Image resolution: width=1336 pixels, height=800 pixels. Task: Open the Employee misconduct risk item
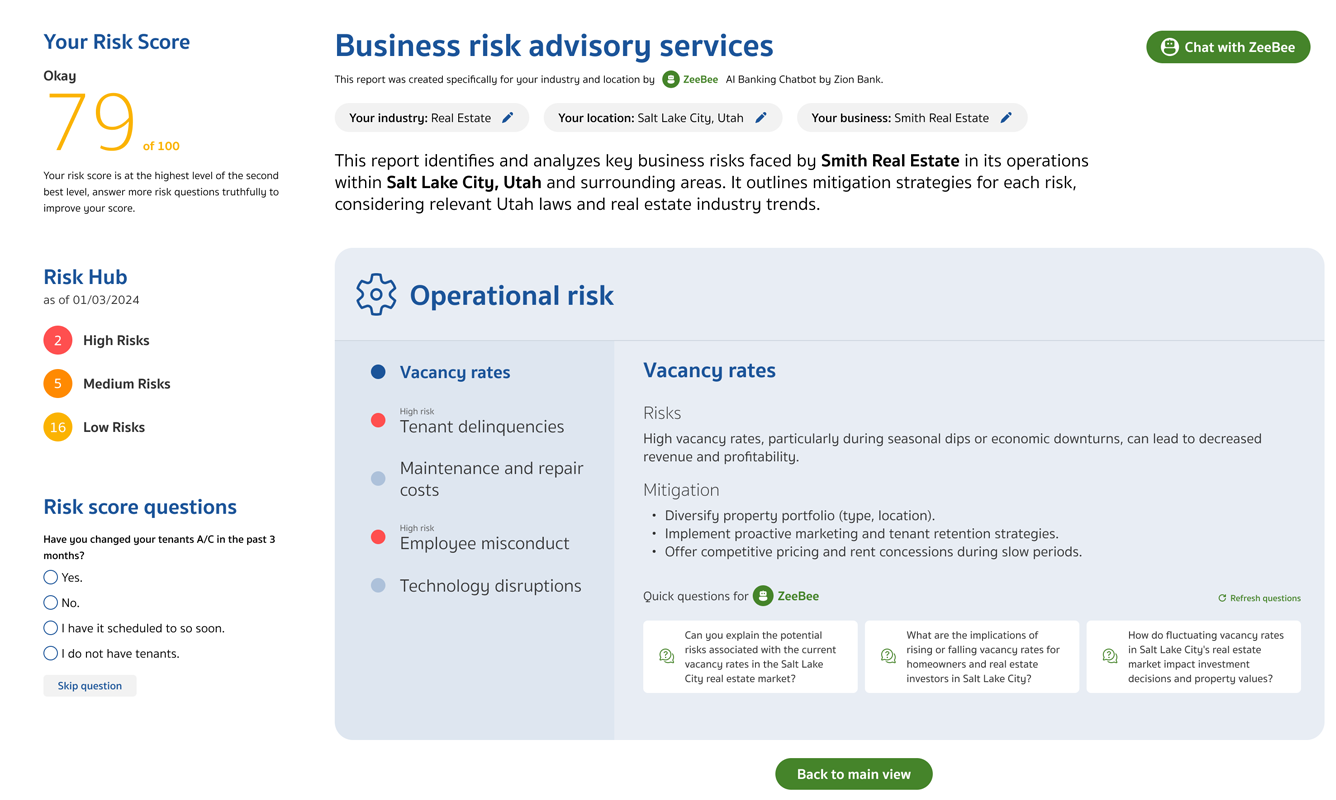click(x=484, y=543)
